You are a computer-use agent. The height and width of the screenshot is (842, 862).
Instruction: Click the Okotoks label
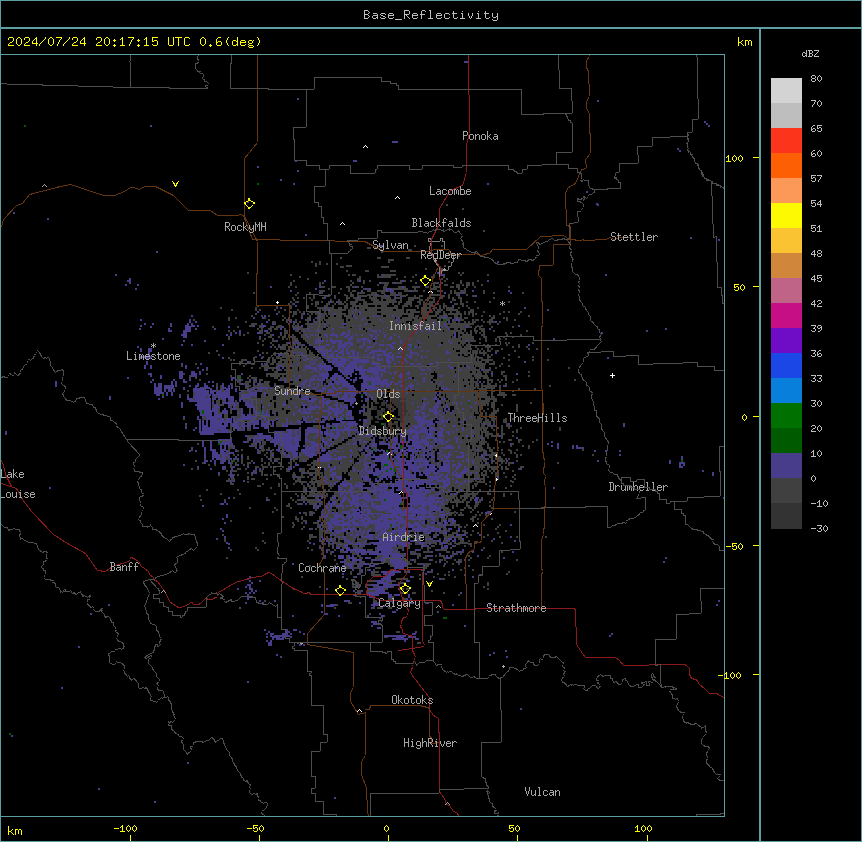pos(412,700)
